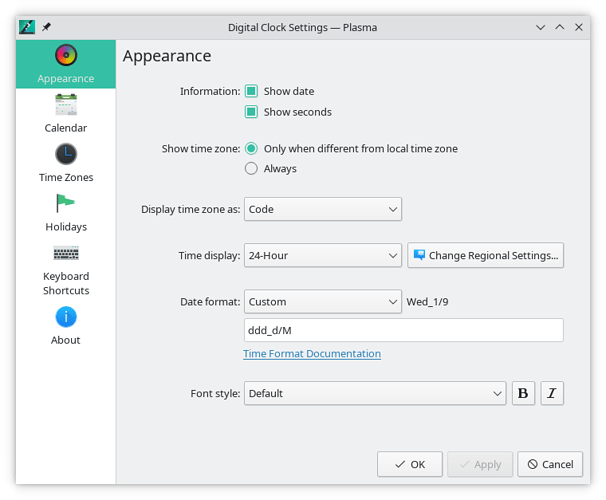Open the Time Format Documentation link
Image resolution: width=606 pixels, height=500 pixels.
[x=312, y=354]
